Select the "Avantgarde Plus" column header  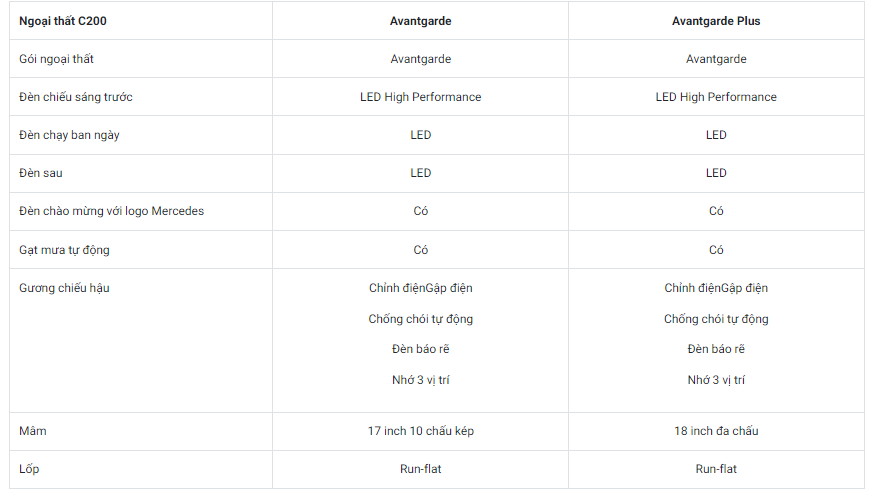pos(716,20)
